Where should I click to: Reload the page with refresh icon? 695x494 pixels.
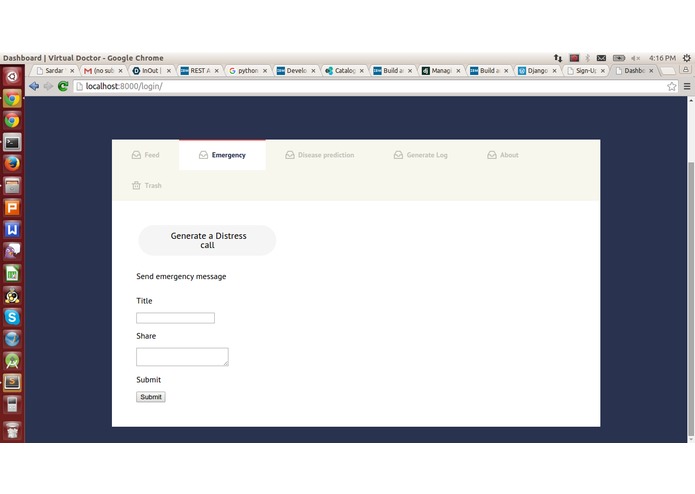click(63, 86)
